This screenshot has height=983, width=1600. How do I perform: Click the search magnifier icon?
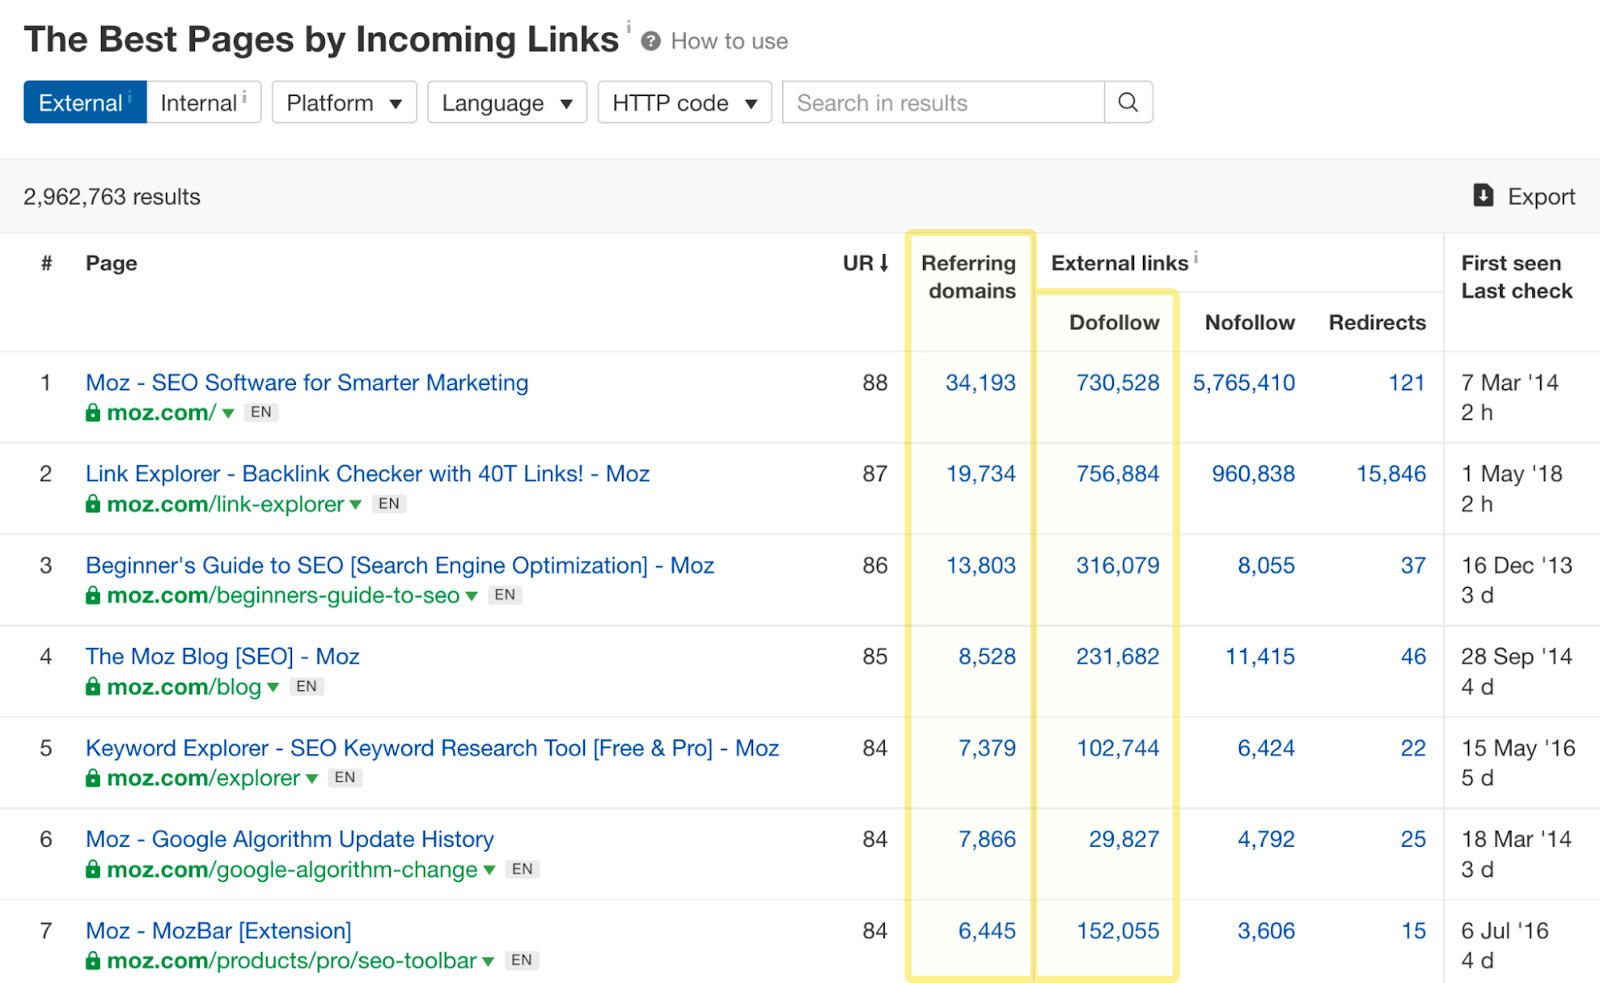[1128, 102]
